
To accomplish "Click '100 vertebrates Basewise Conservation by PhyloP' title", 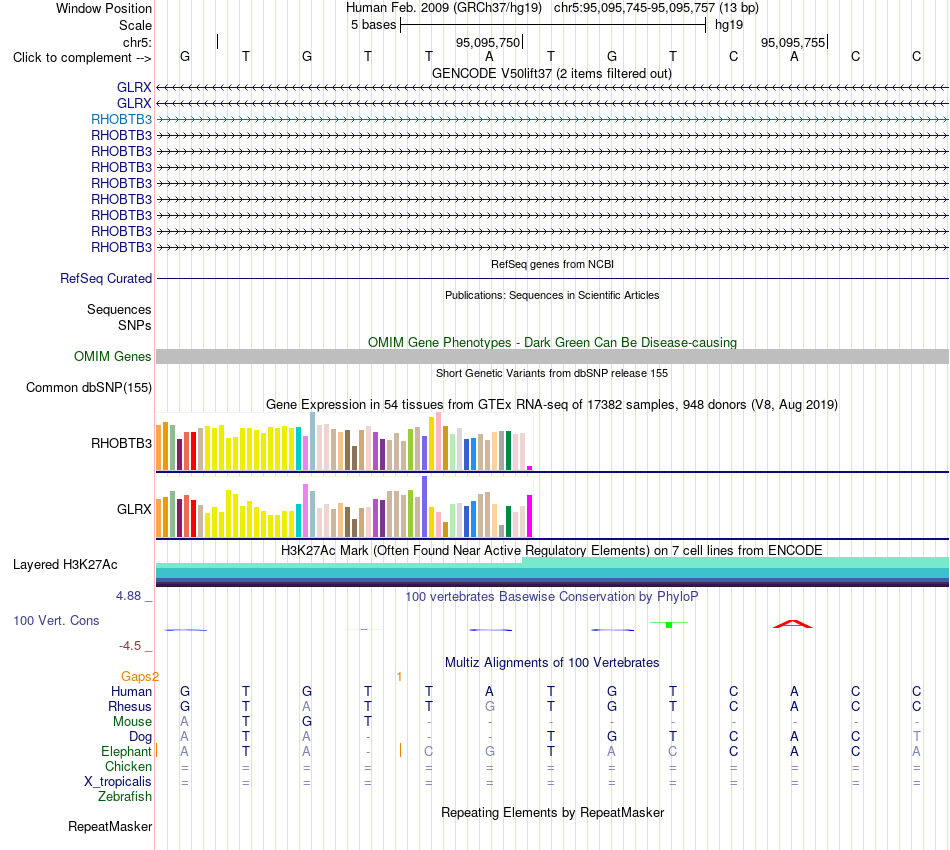I will [x=551, y=597].
